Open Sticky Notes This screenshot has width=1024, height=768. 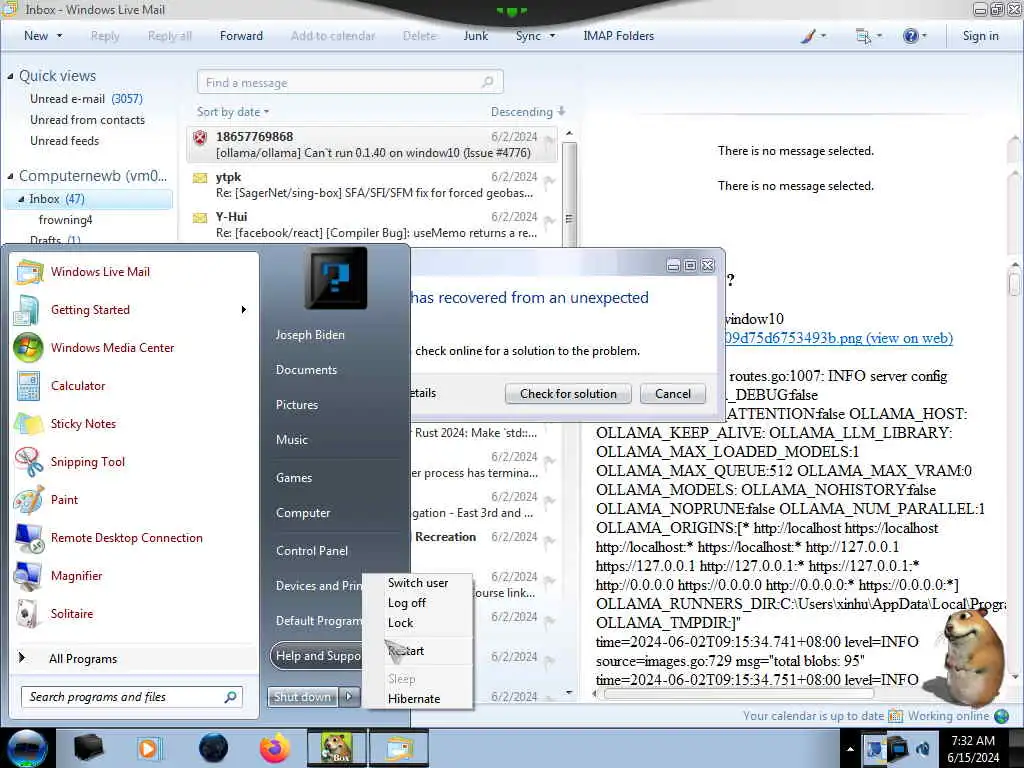coord(83,423)
